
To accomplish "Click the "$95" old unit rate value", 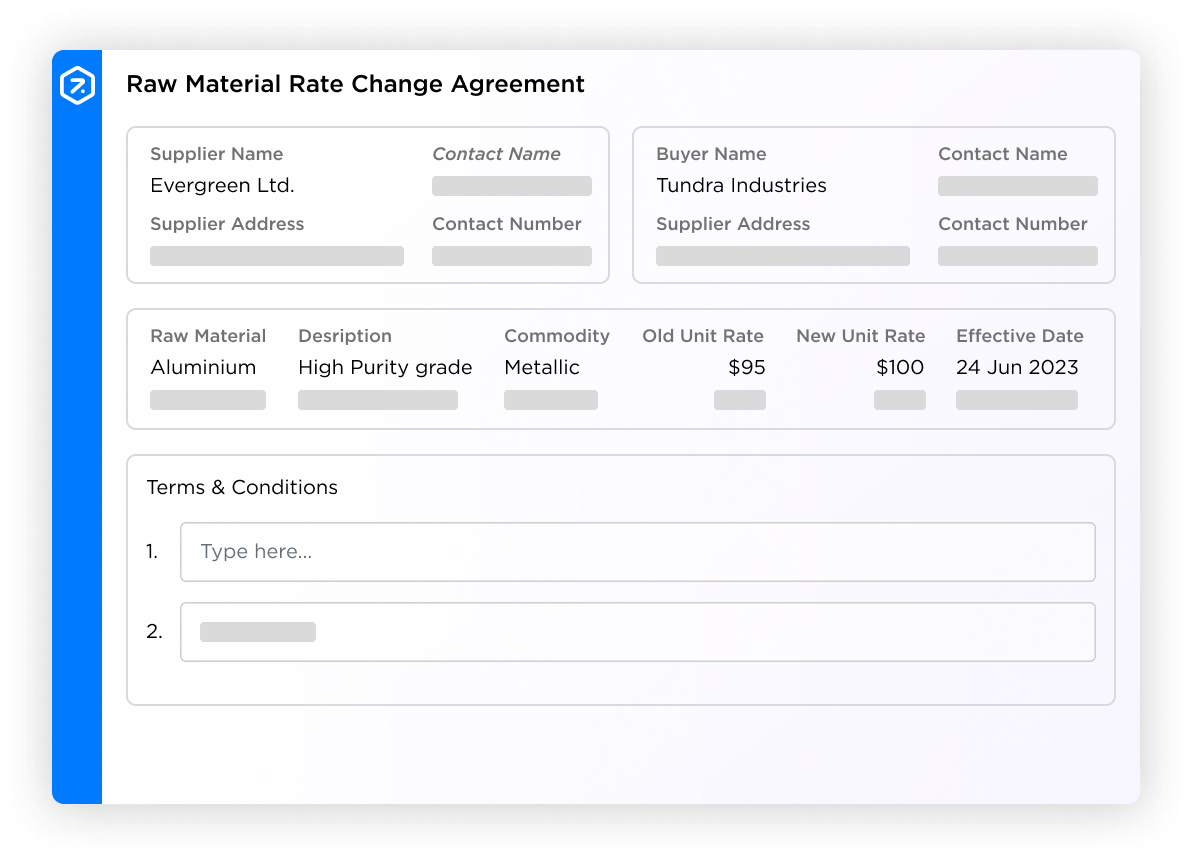I will point(747,367).
